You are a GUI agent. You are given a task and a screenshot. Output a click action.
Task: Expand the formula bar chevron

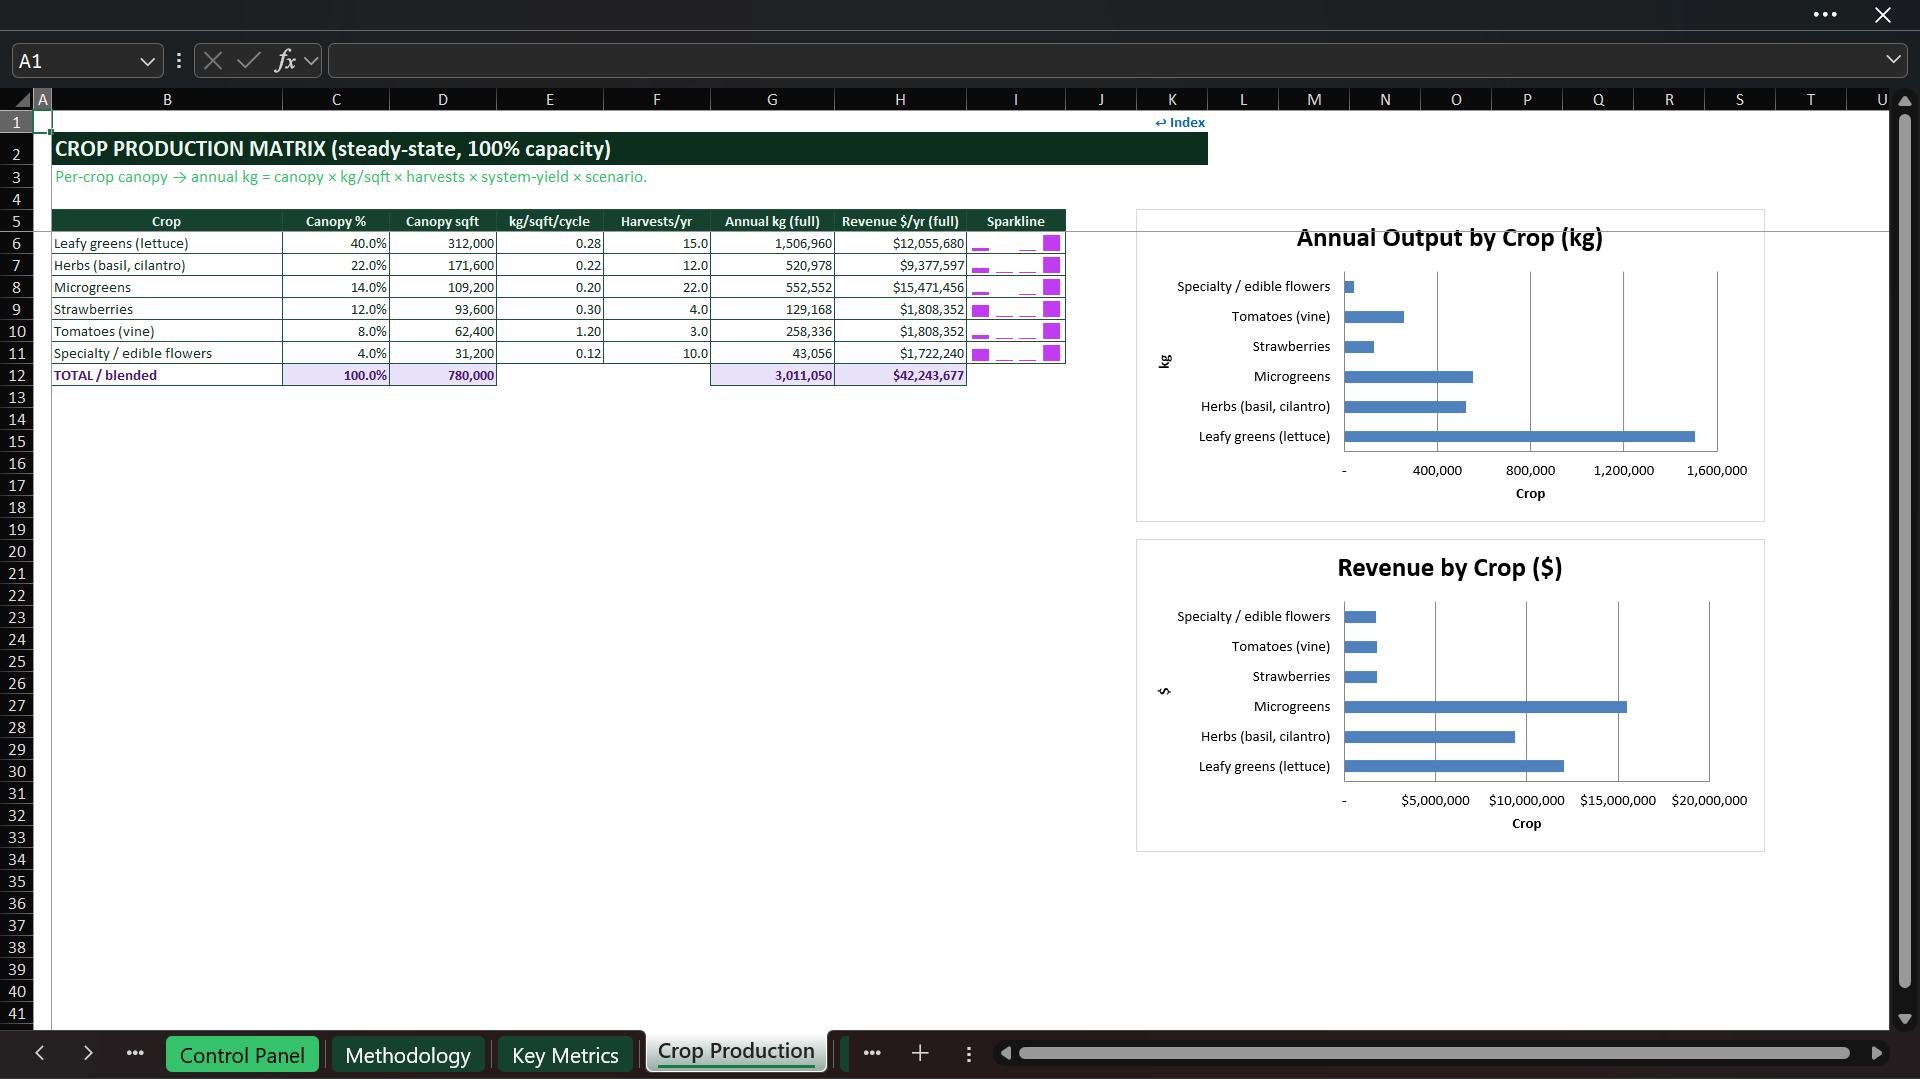(1893, 60)
